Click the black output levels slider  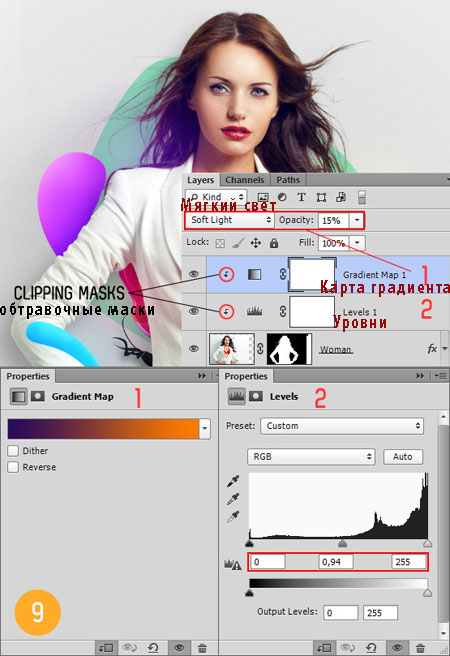[249, 592]
